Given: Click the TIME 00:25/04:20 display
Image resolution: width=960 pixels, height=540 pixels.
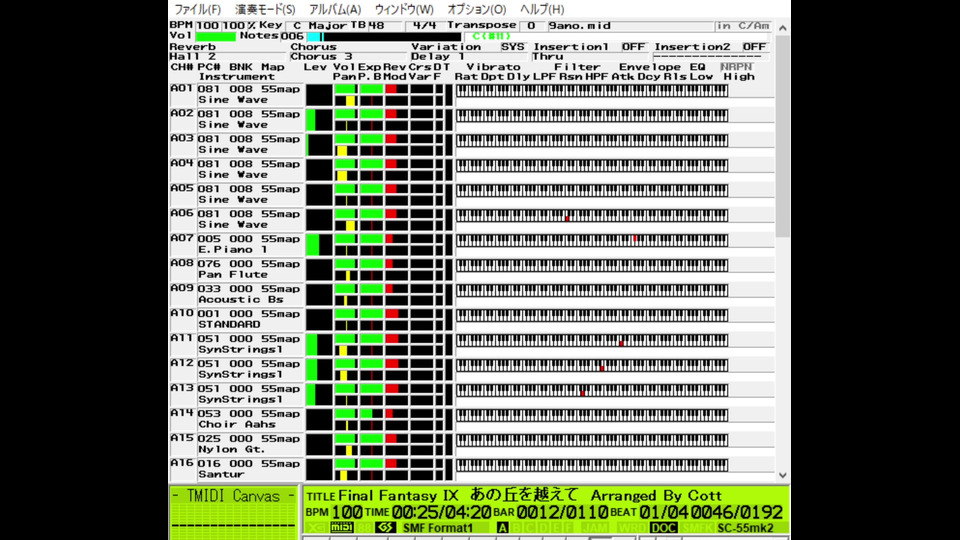Looking at the screenshot, I should pyautogui.click(x=442, y=512).
